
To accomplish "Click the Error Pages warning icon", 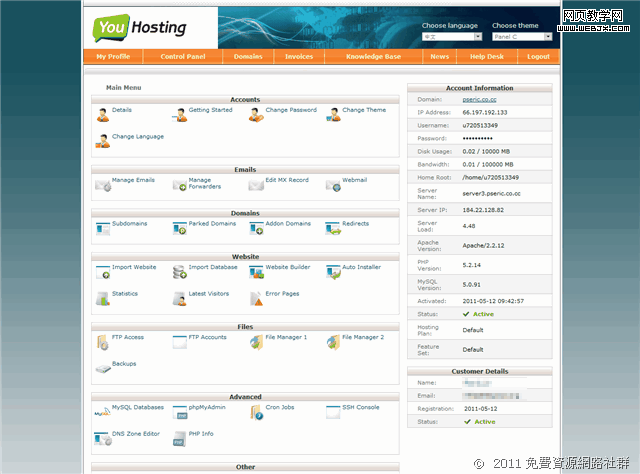I will coord(256,298).
